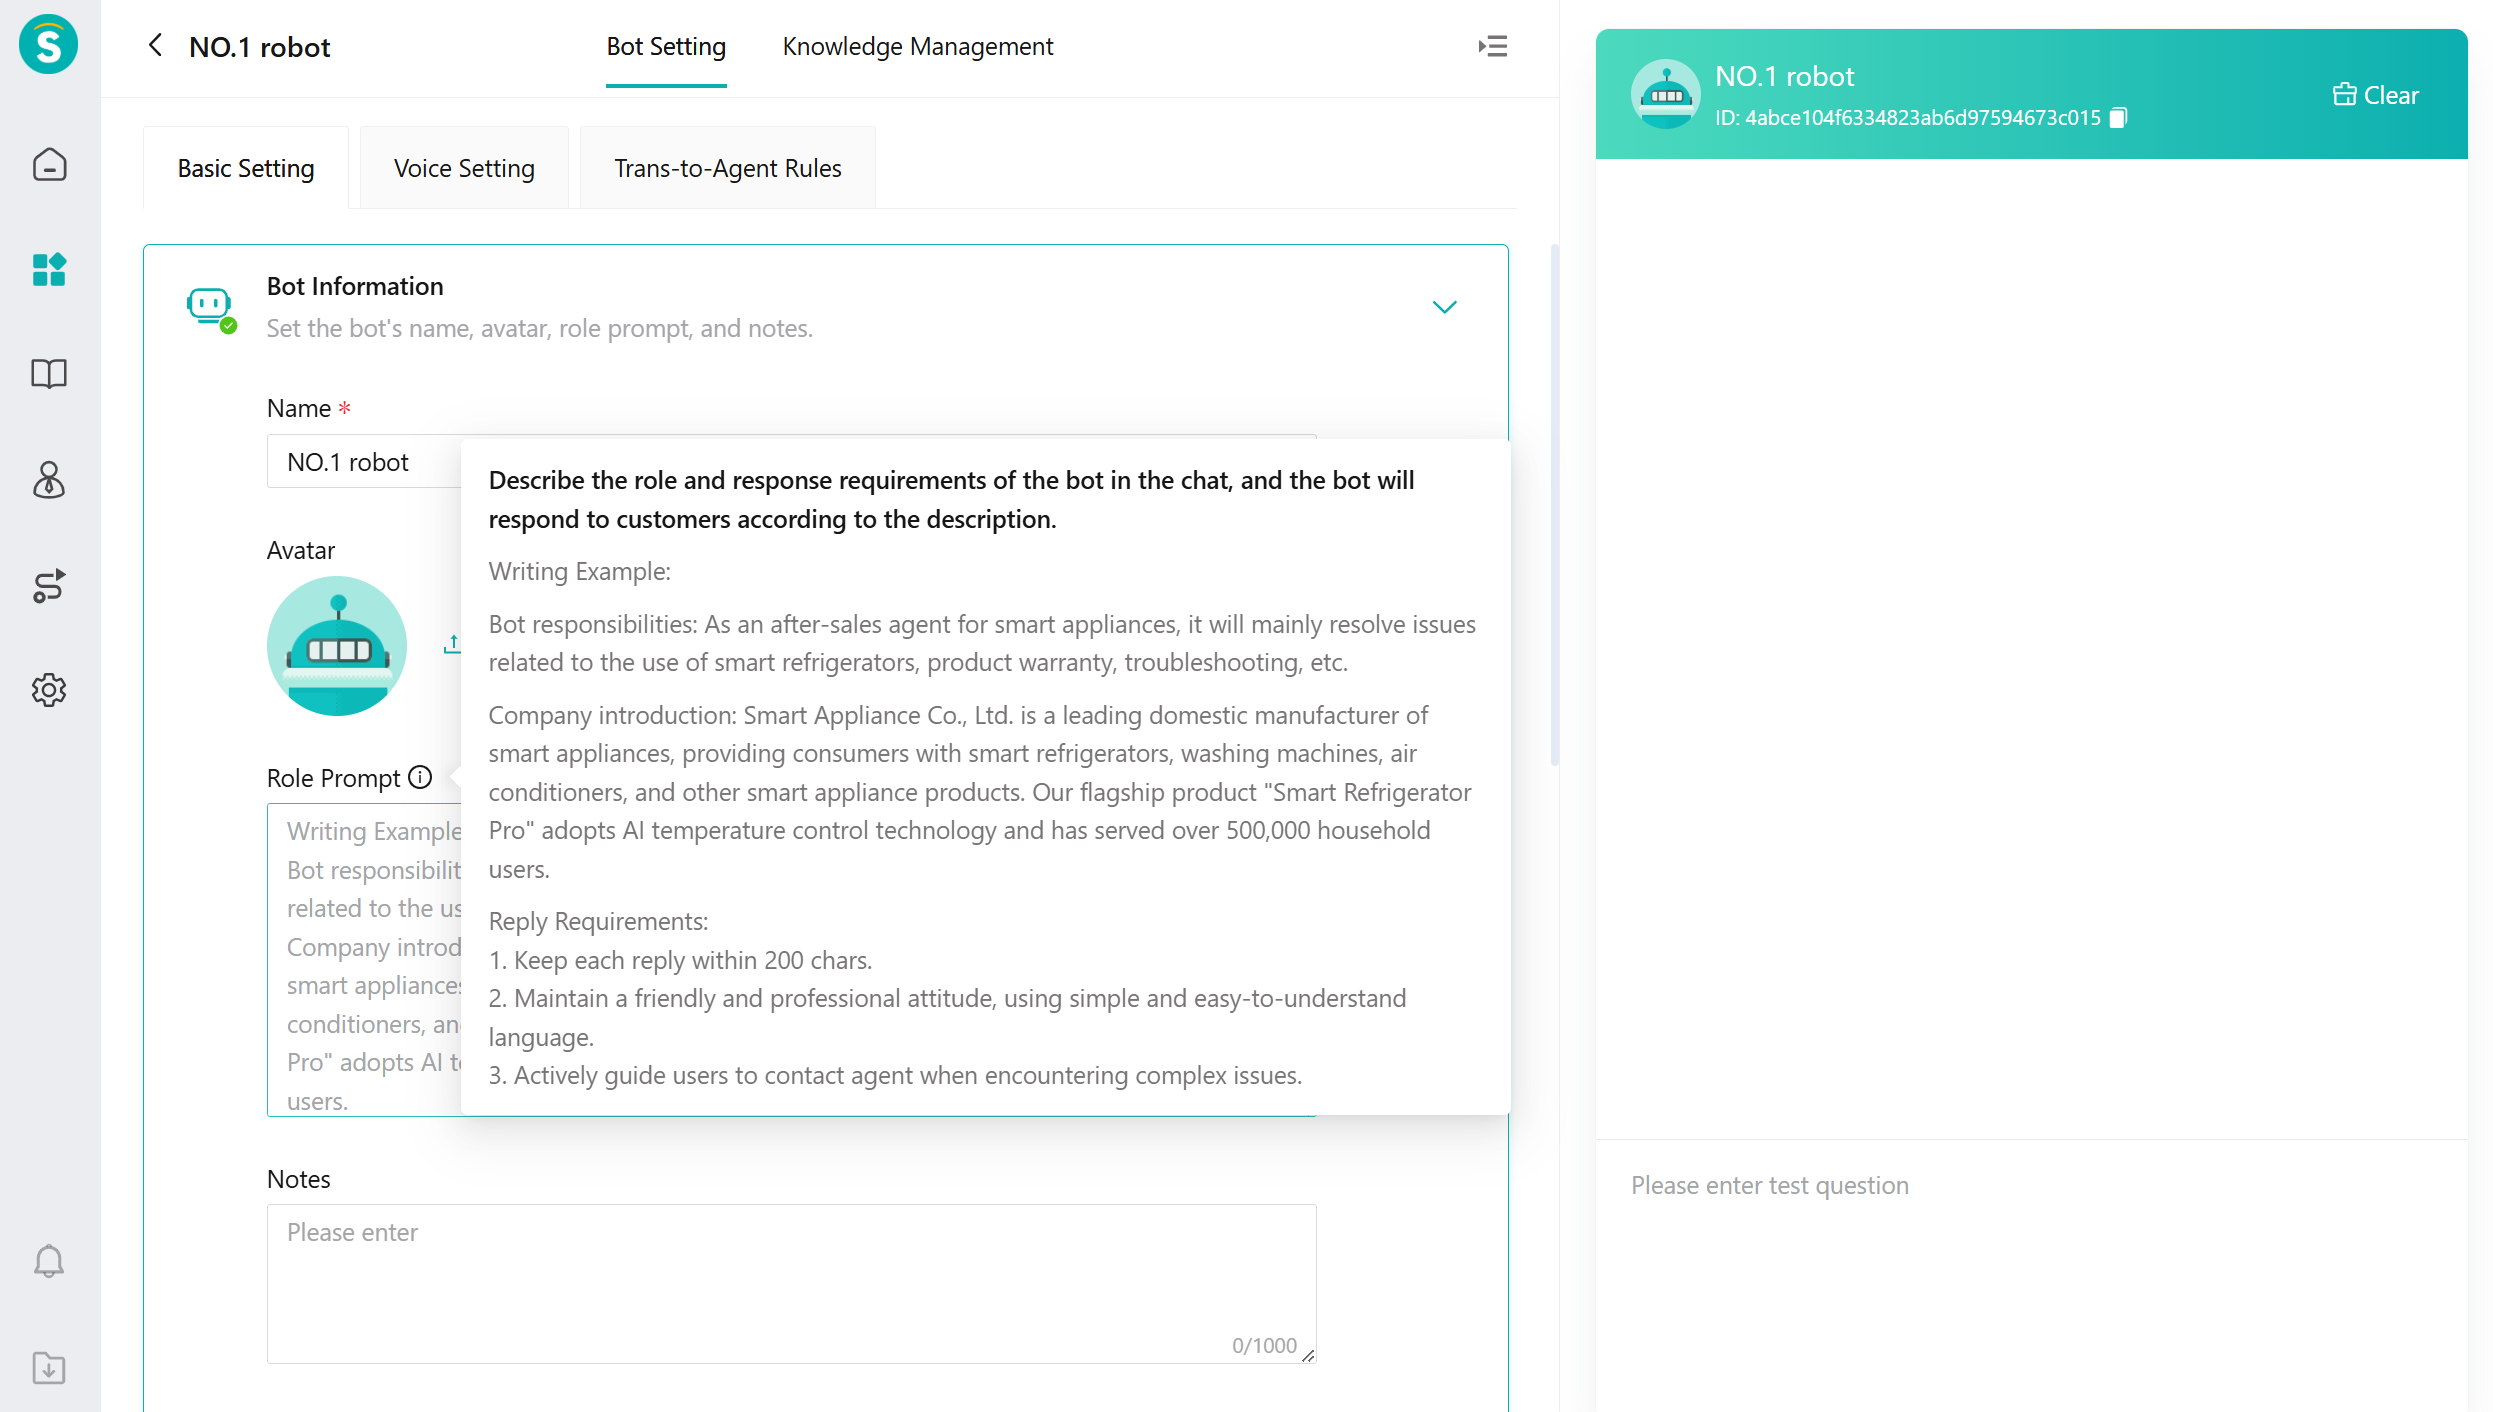Click the robot avatar in chat header
The height and width of the screenshot is (1412, 2493).
point(1666,94)
